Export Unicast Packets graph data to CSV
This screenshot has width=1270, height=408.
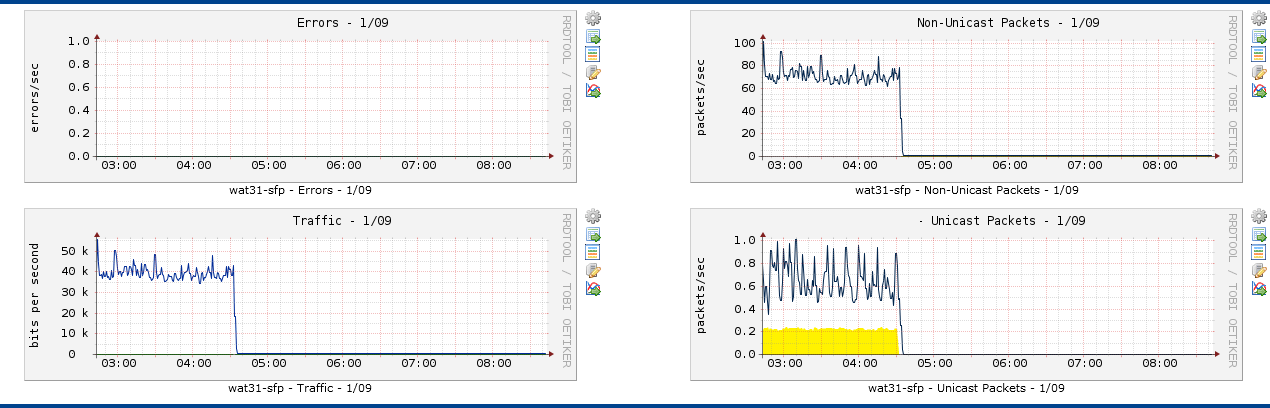click(x=1259, y=234)
